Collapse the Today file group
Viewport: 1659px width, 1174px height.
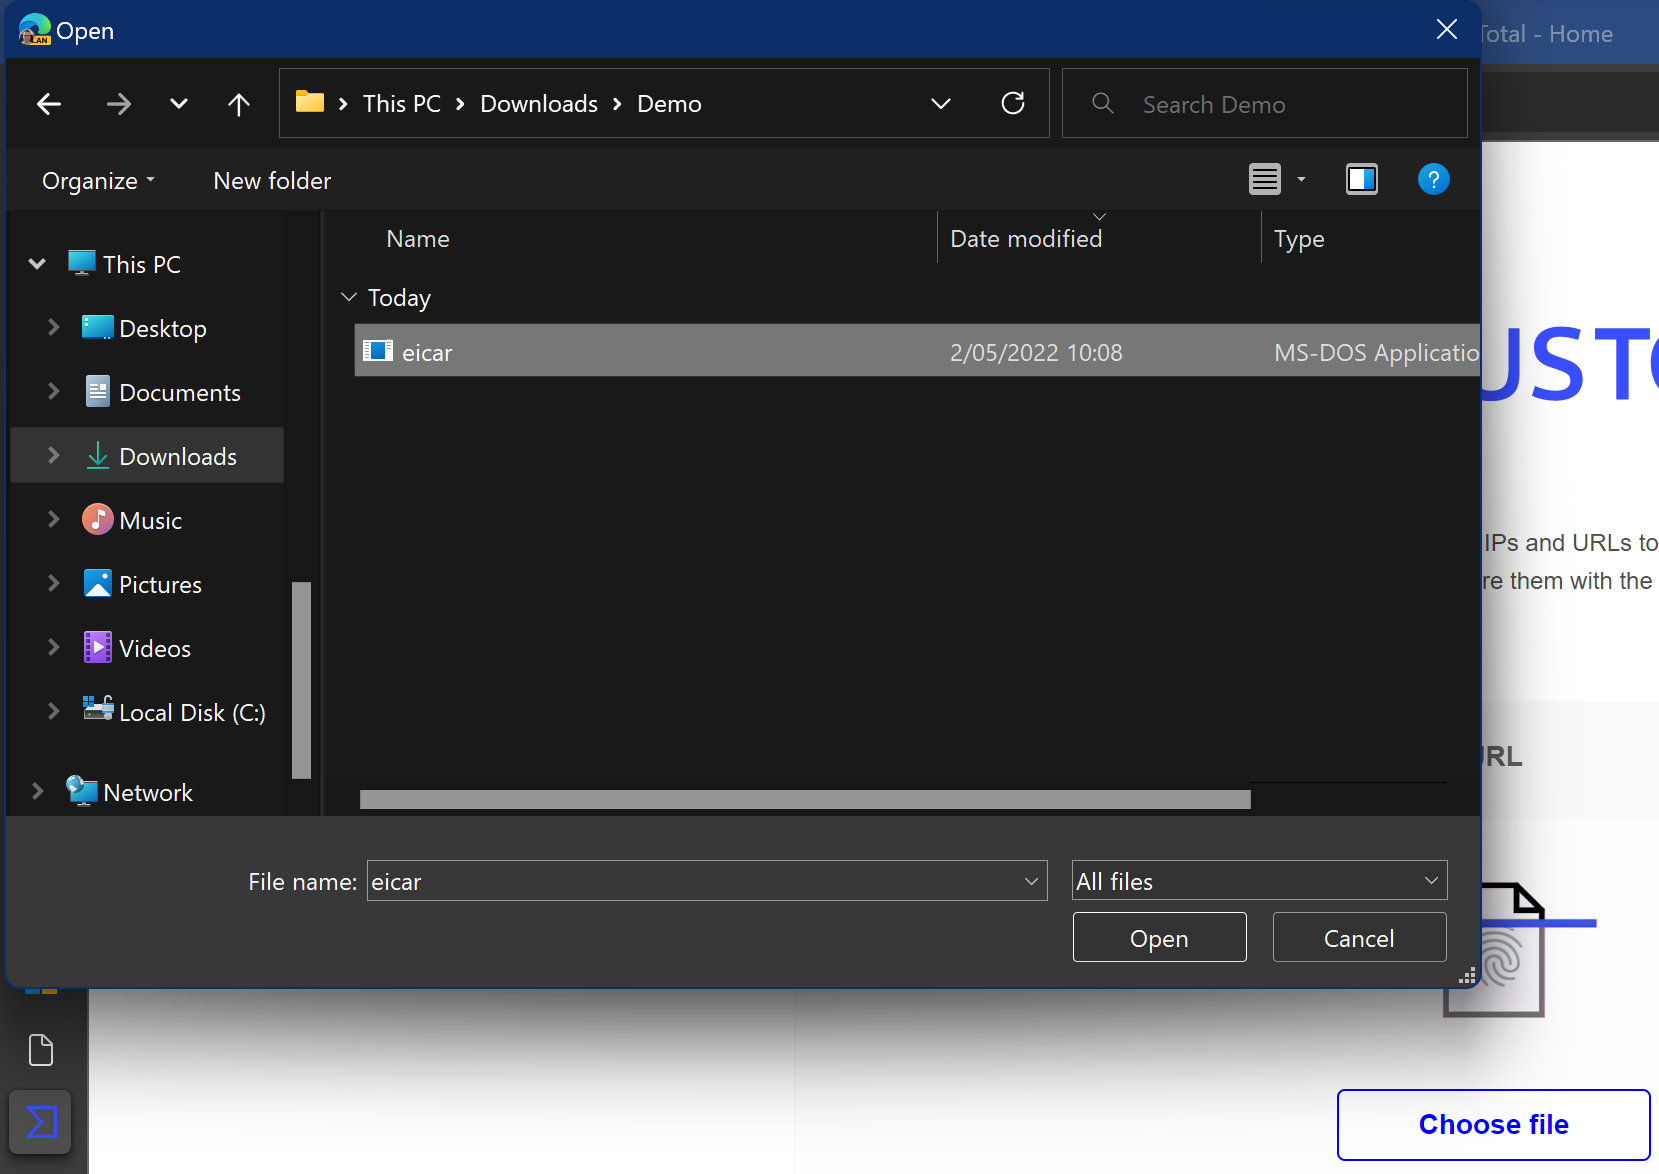(349, 298)
